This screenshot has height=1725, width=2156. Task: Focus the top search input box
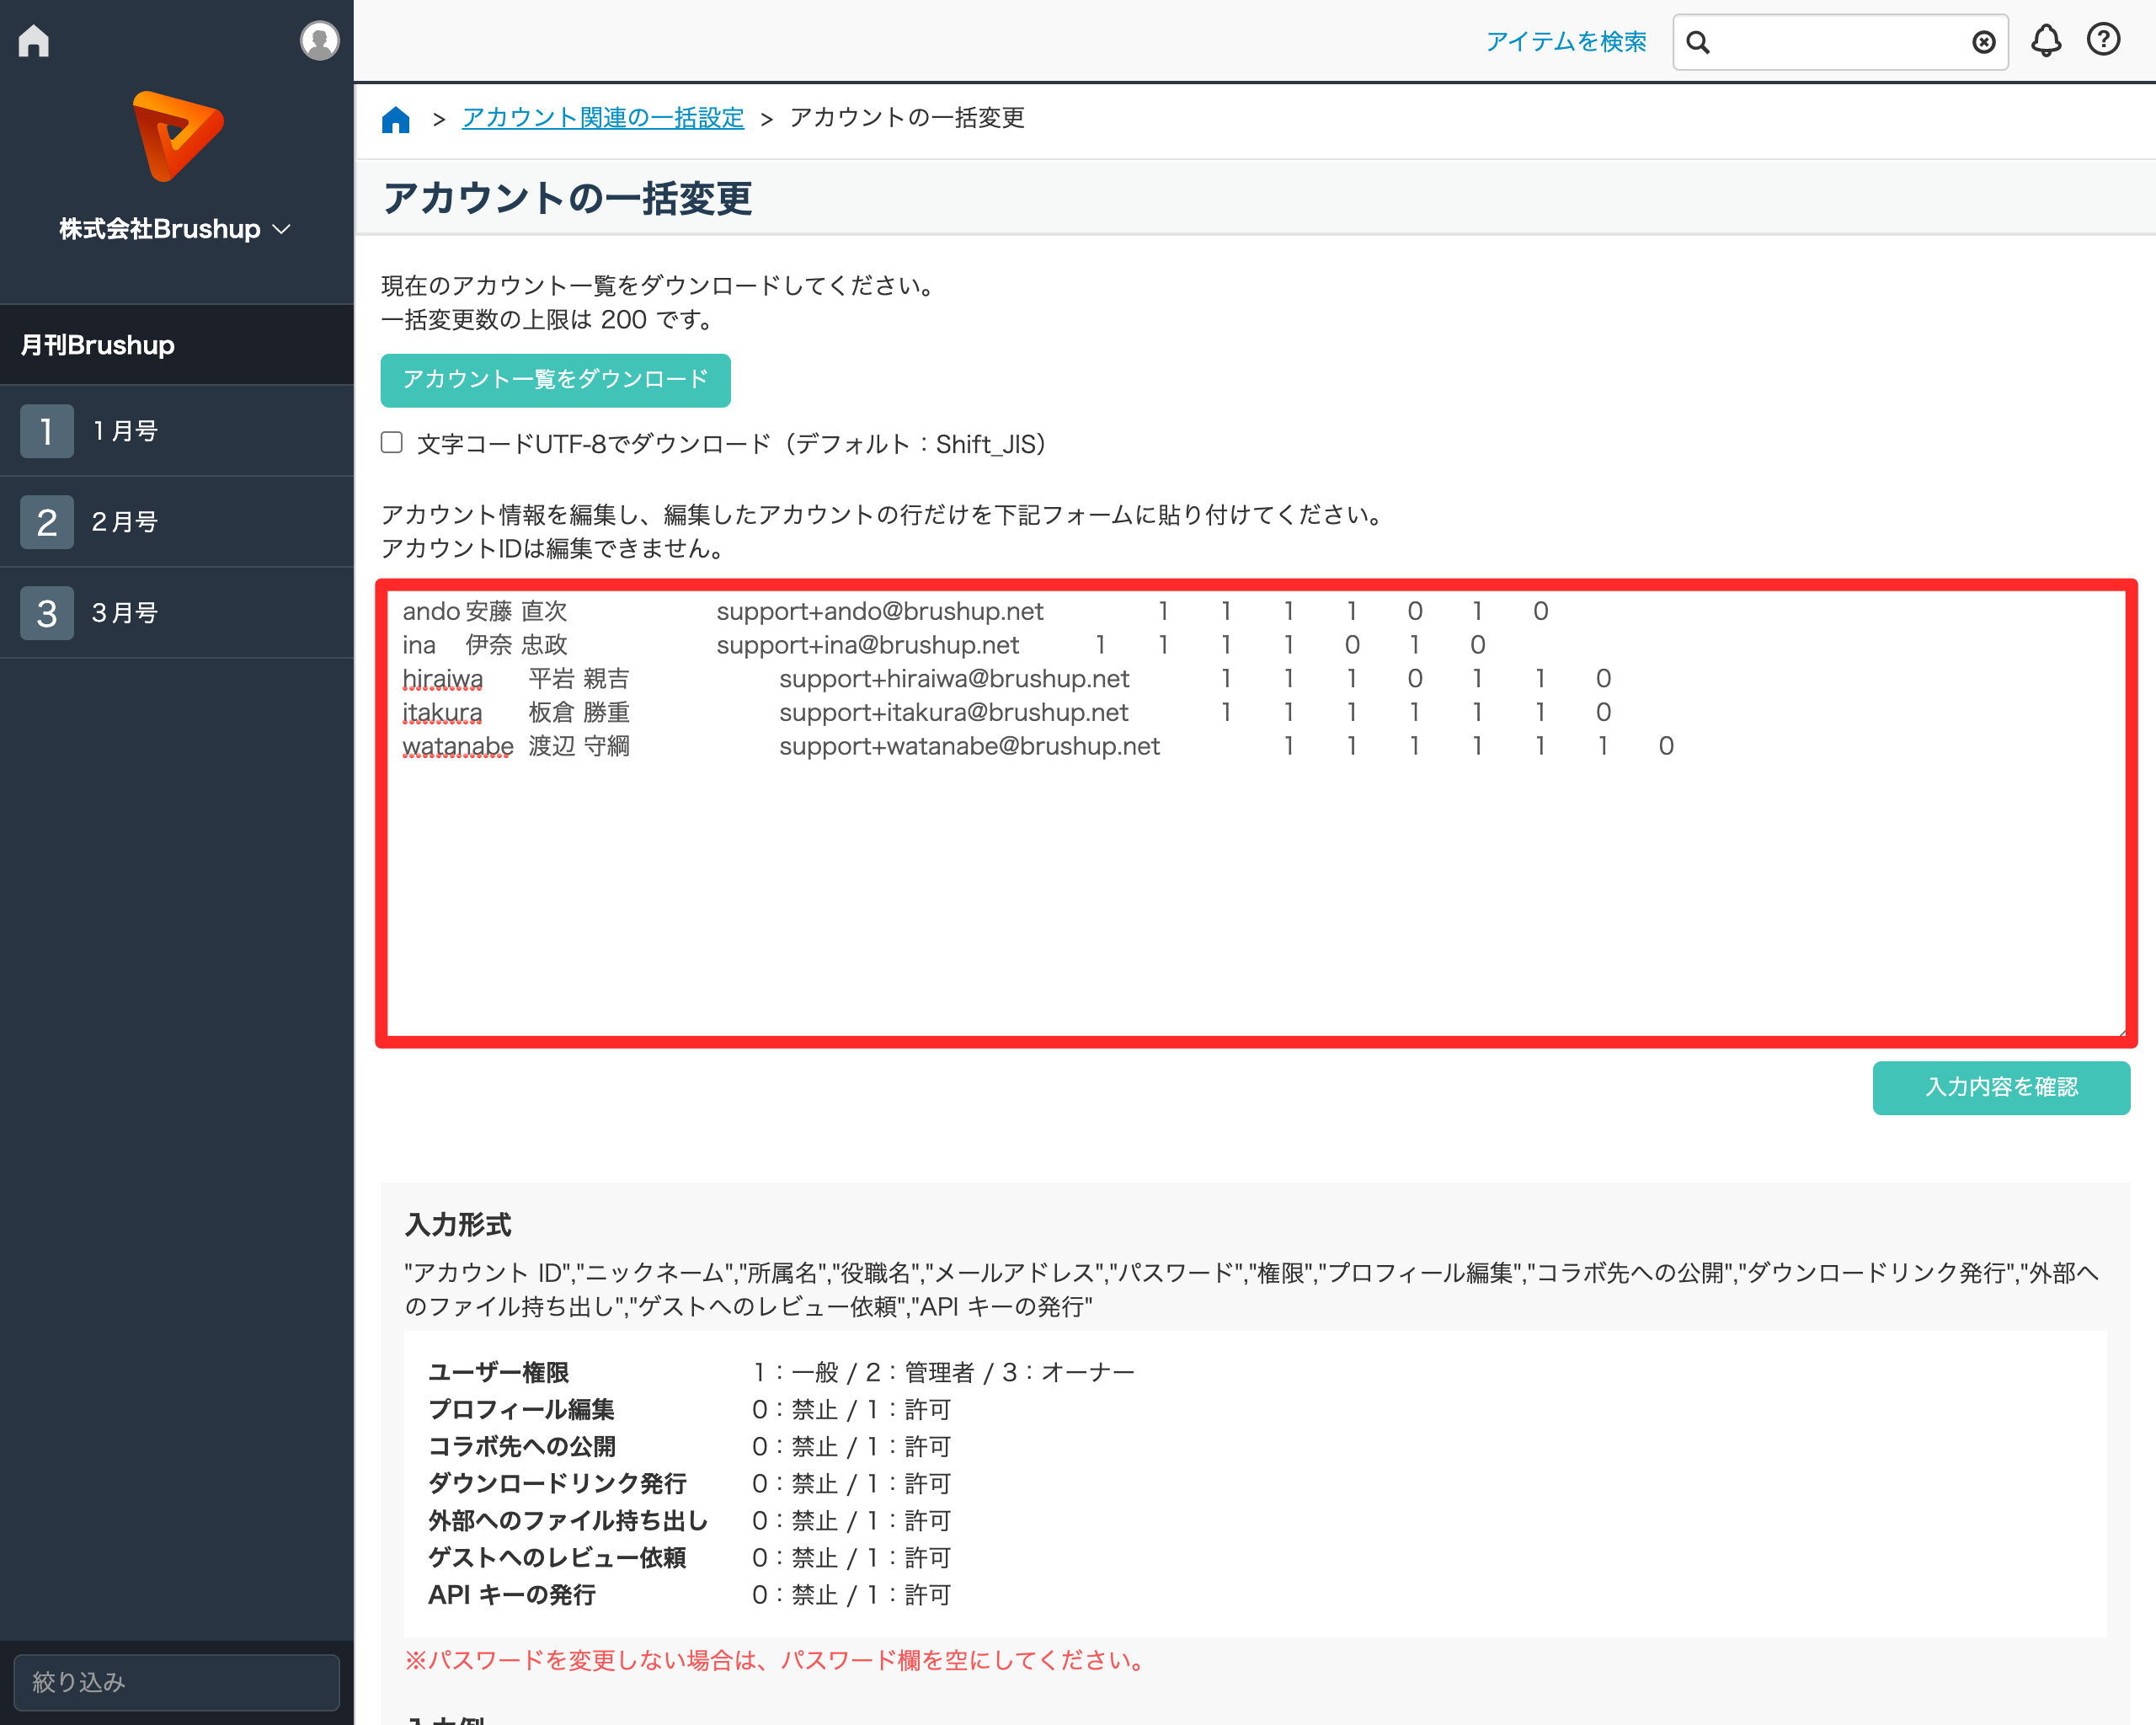pyautogui.click(x=1840, y=42)
